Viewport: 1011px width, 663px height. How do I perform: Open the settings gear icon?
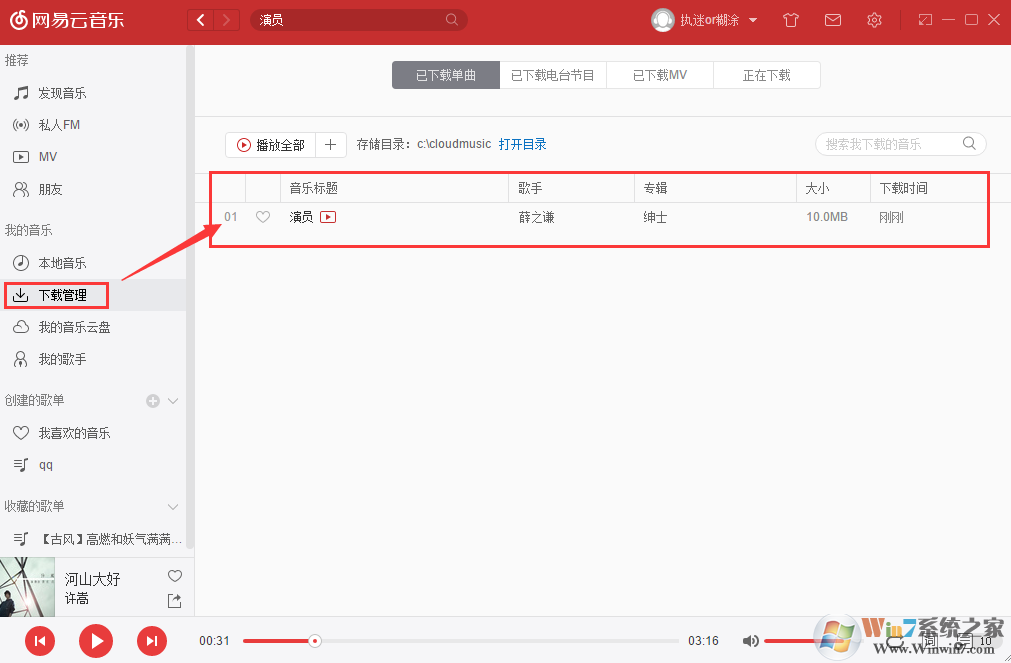pyautogui.click(x=874, y=19)
